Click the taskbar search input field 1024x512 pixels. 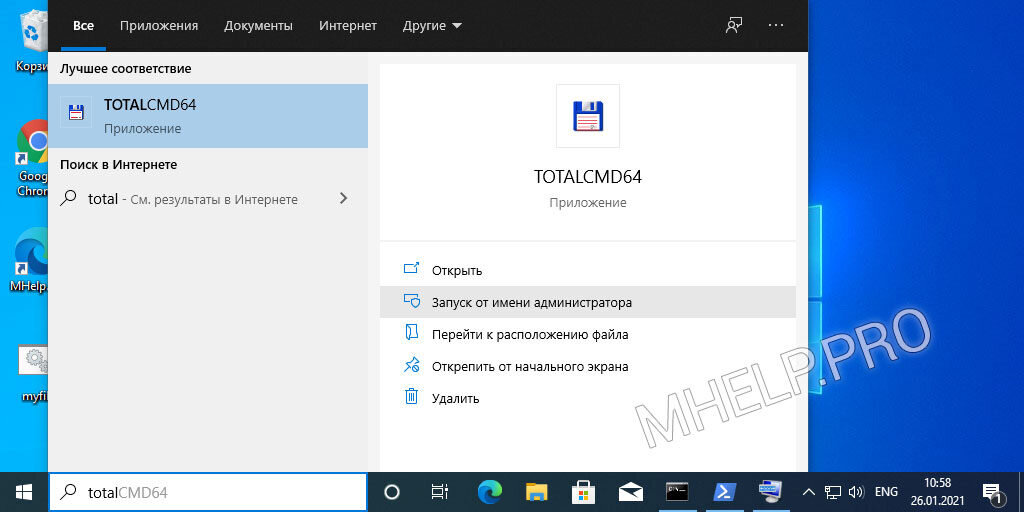pyautogui.click(x=208, y=492)
